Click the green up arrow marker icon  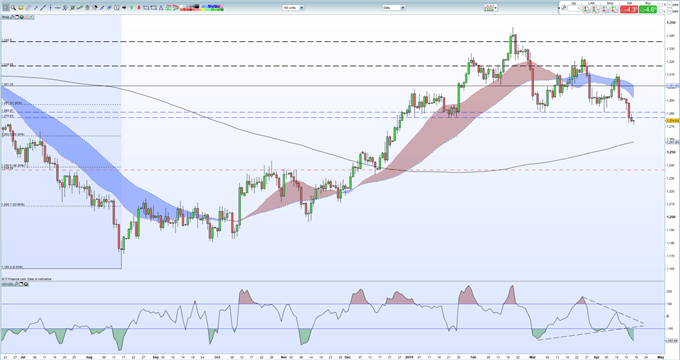pyautogui.click(x=131, y=8)
